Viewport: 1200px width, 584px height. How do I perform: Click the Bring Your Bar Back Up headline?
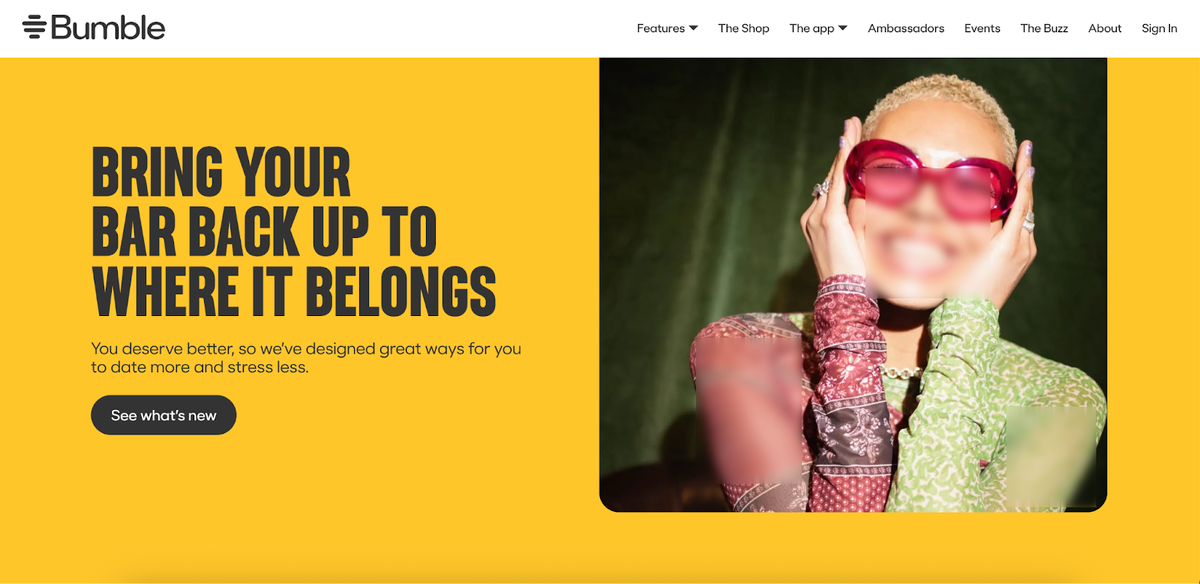294,231
